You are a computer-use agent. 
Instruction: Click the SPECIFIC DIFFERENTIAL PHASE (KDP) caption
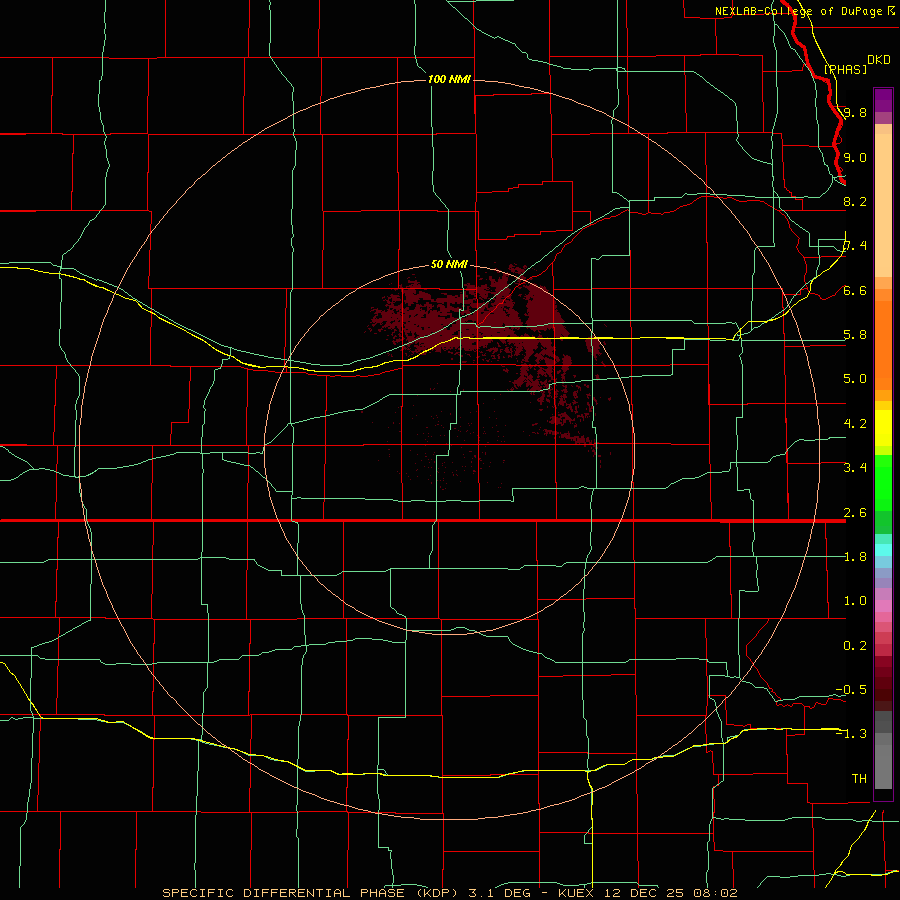coord(311,893)
